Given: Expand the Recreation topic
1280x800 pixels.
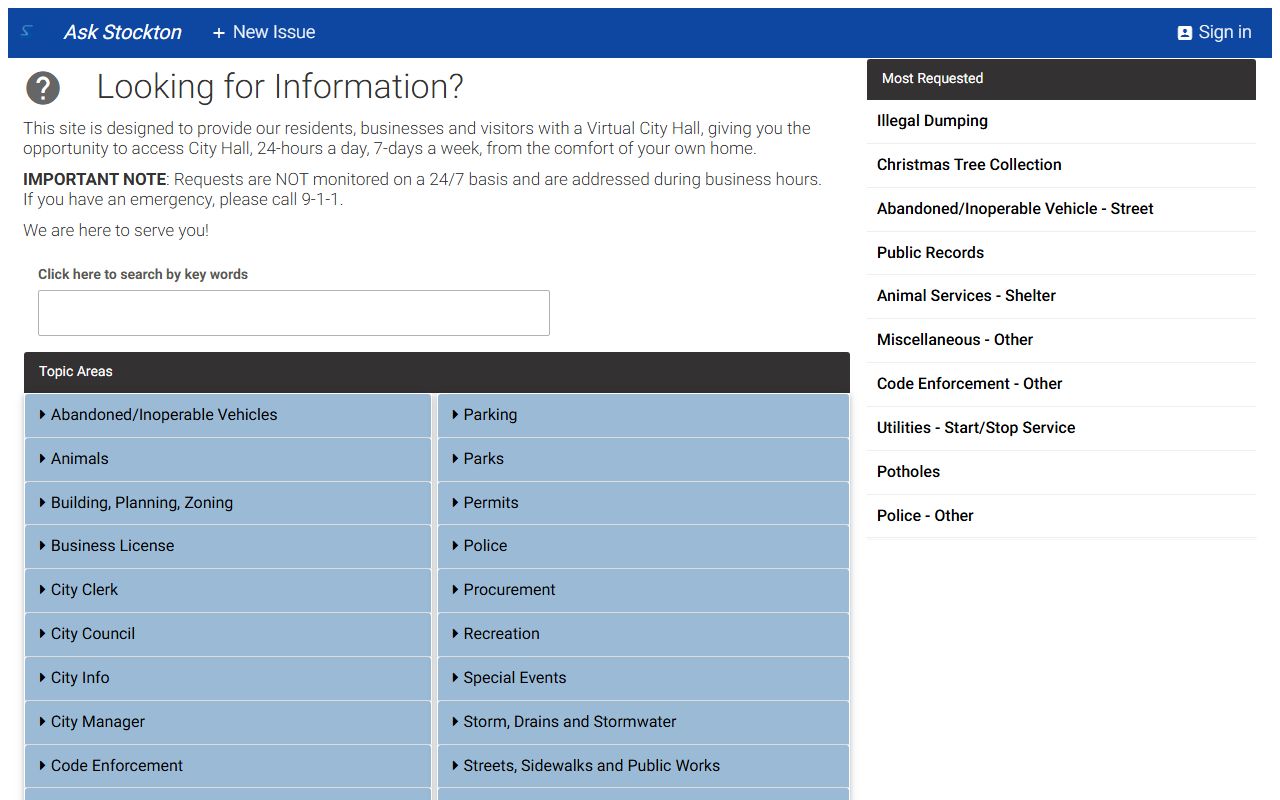Looking at the screenshot, I should click(643, 634).
